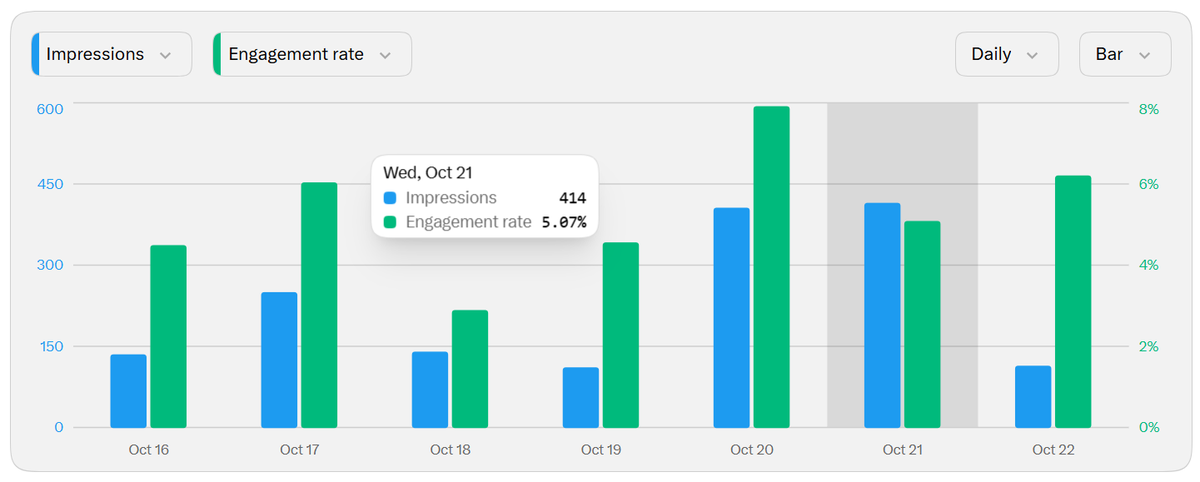1200x482 pixels.
Task: Select the blue Impressions bar for Oct 19
Action: click(x=581, y=398)
